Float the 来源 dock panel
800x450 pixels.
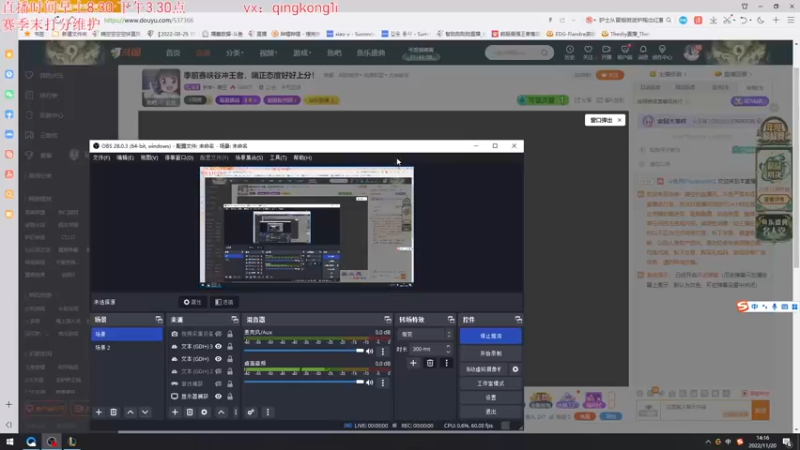pos(235,319)
